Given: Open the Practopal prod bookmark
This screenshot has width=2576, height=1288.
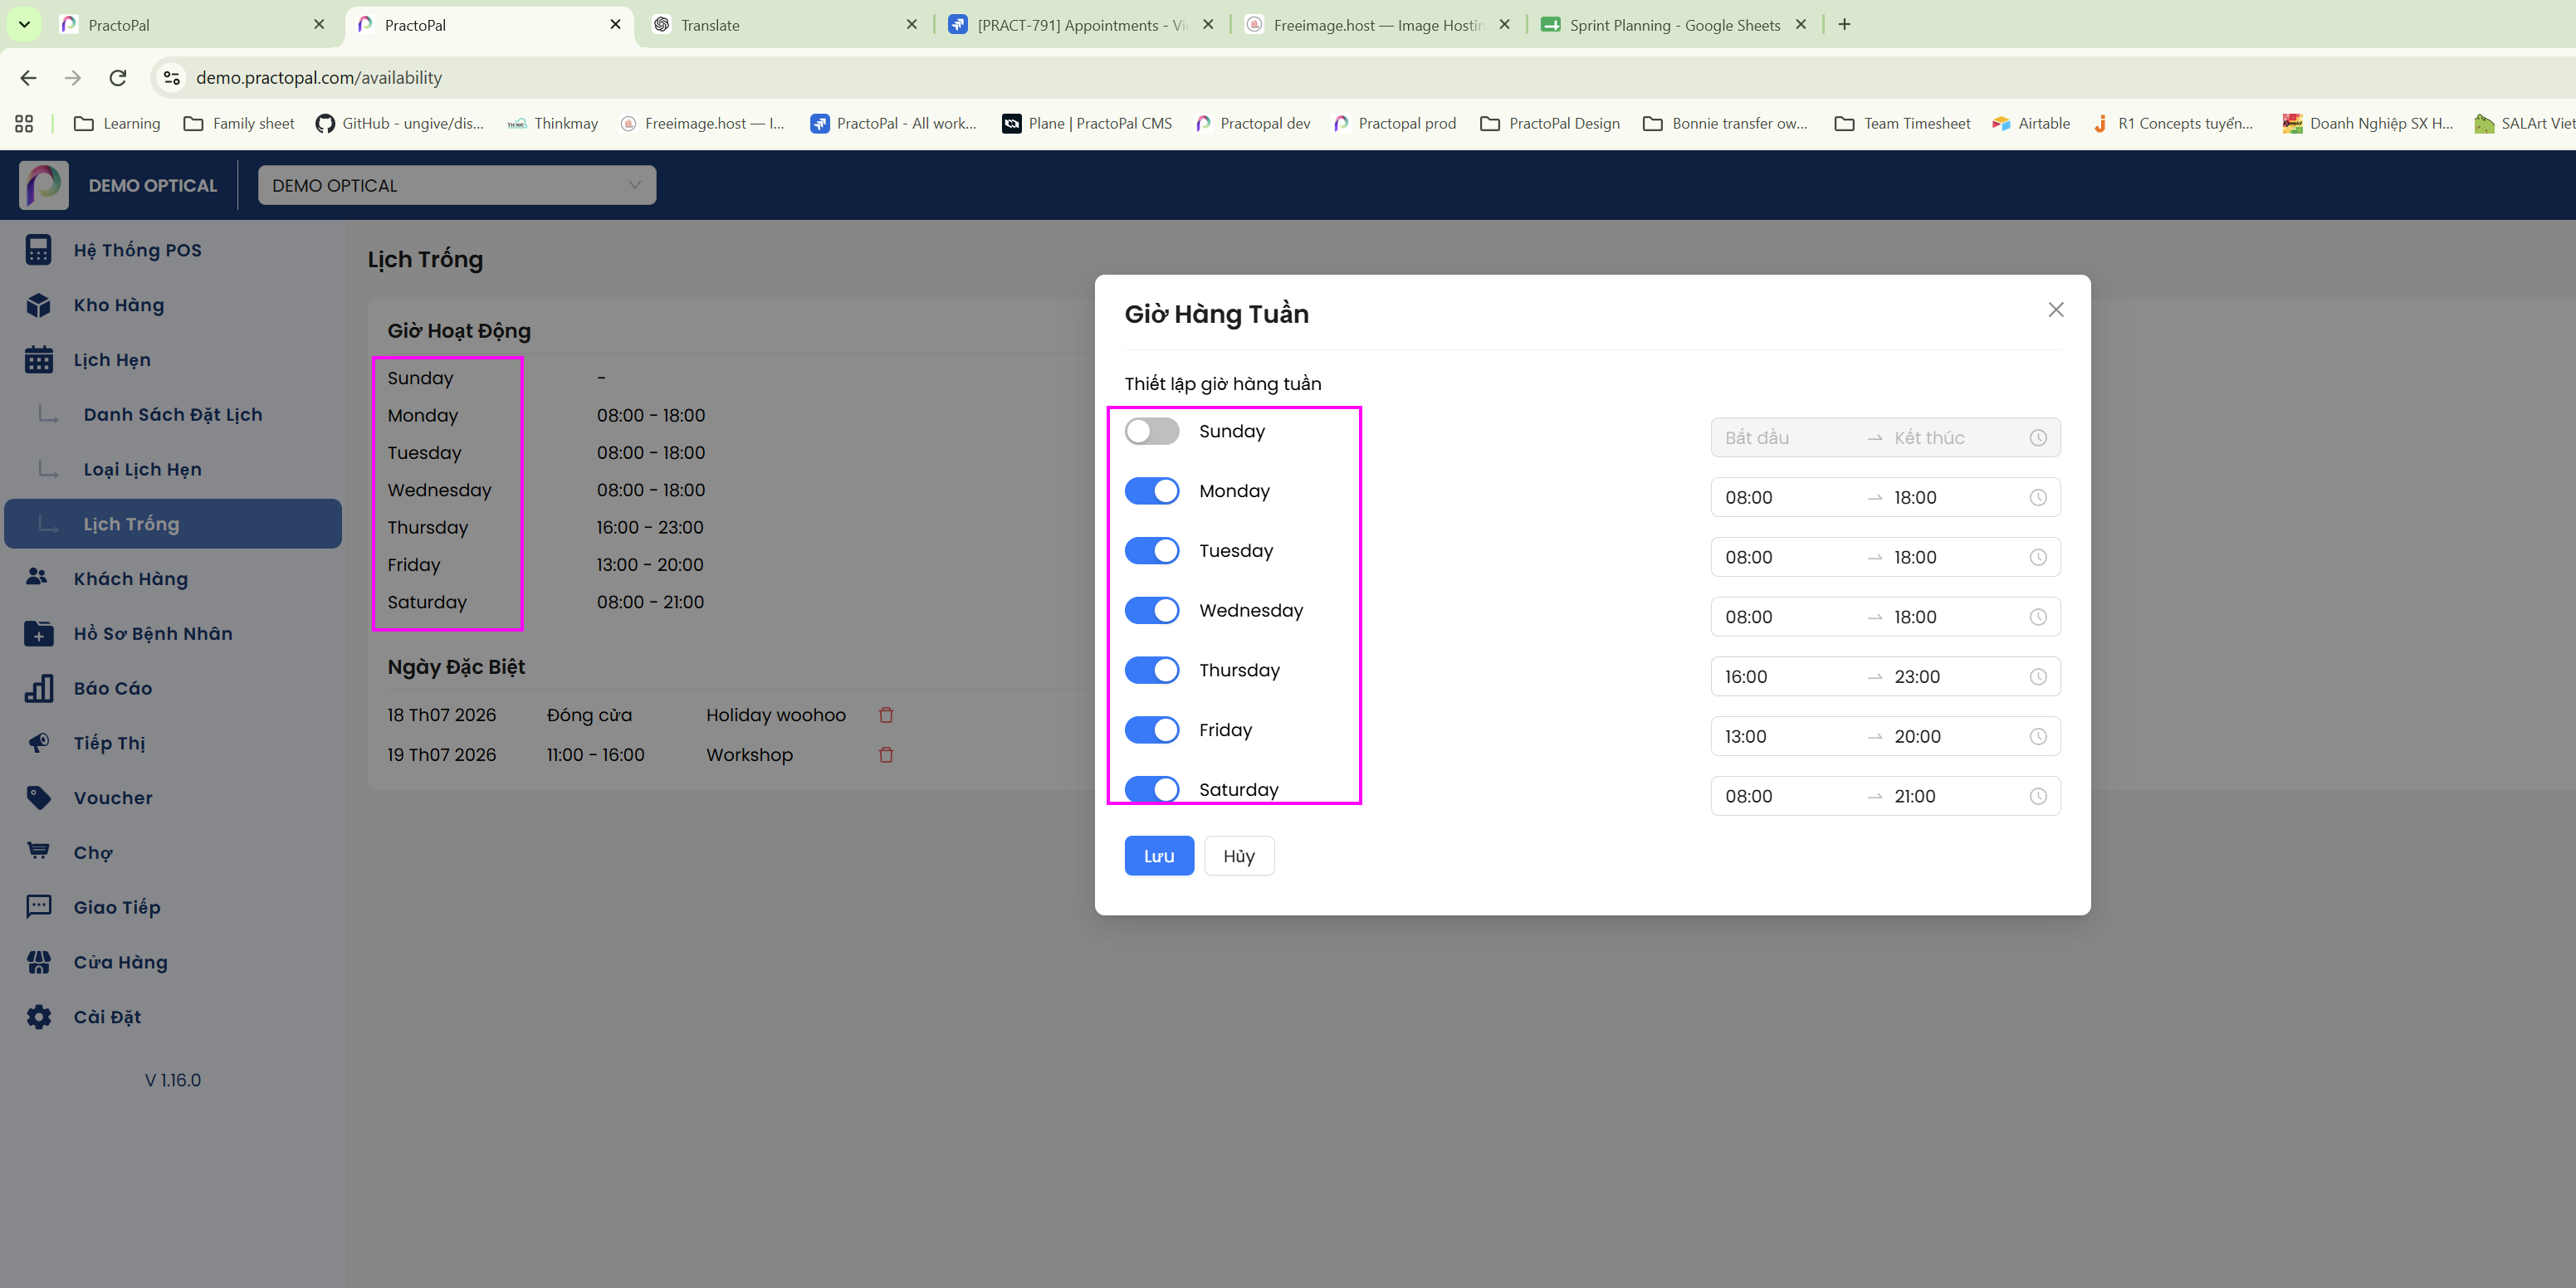Looking at the screenshot, I should pos(1394,124).
